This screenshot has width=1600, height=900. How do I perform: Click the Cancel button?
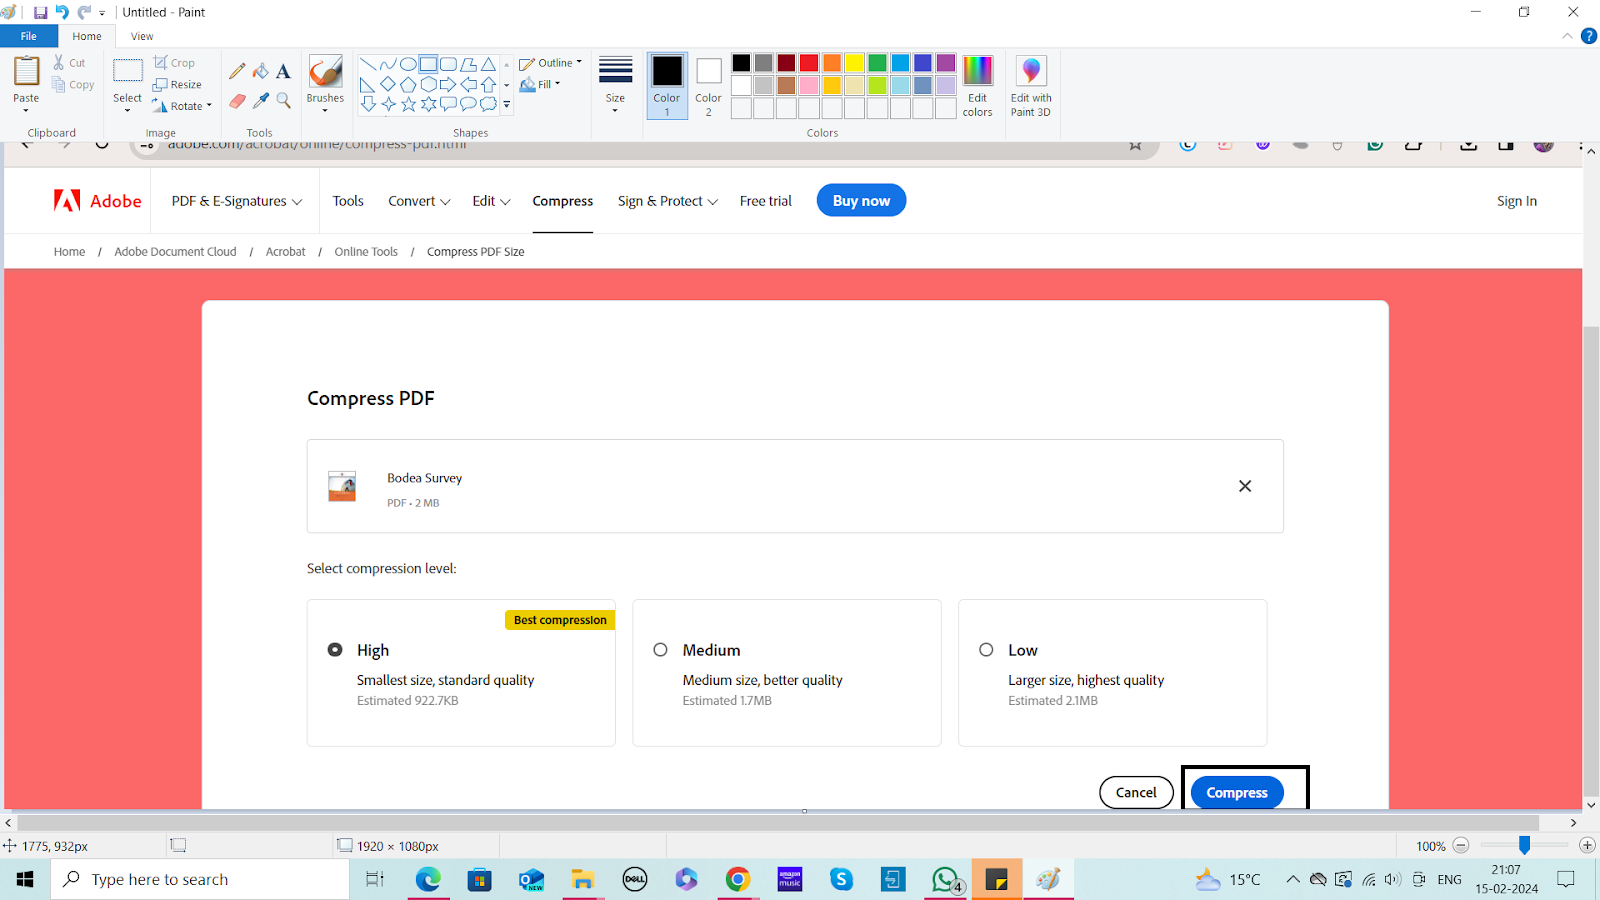click(x=1136, y=792)
